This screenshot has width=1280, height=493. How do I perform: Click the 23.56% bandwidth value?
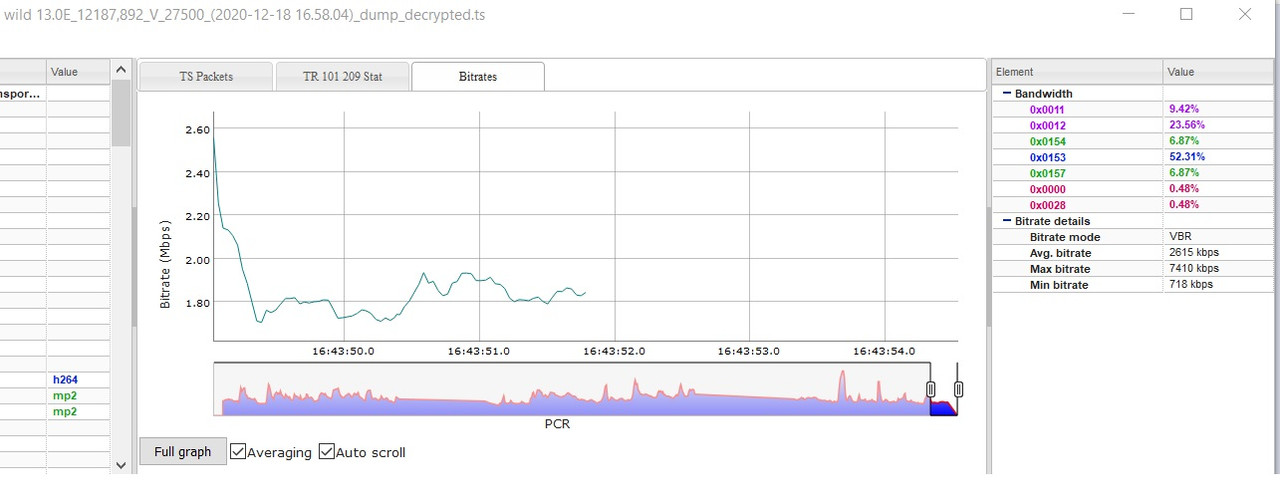pos(1186,125)
